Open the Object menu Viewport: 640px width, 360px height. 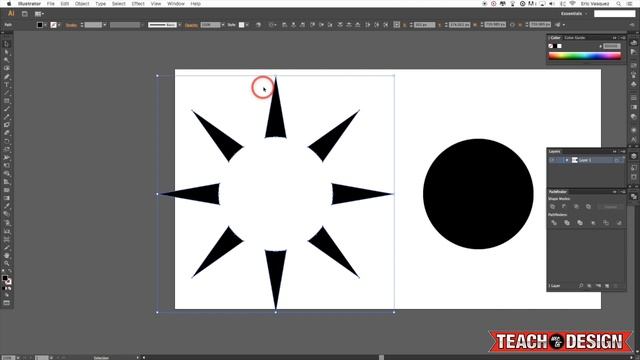point(82,4)
